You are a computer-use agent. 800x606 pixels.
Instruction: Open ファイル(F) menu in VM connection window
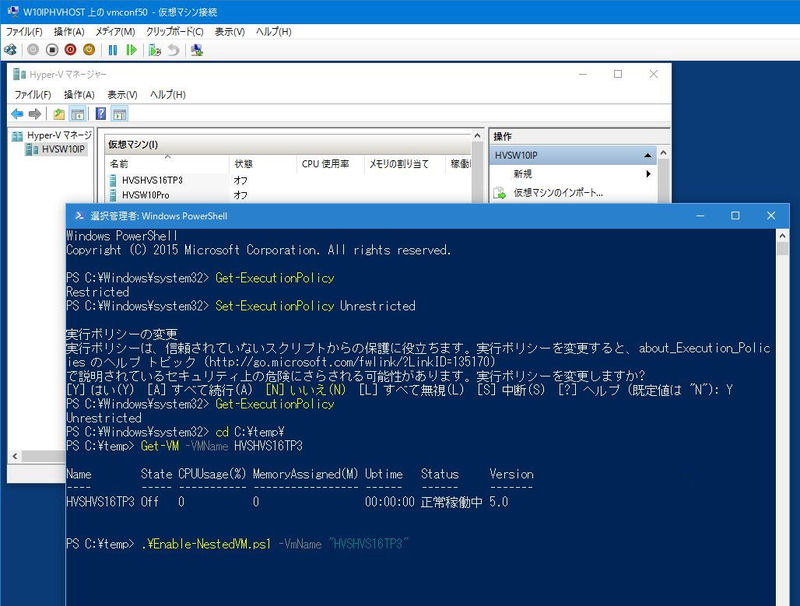(x=24, y=32)
